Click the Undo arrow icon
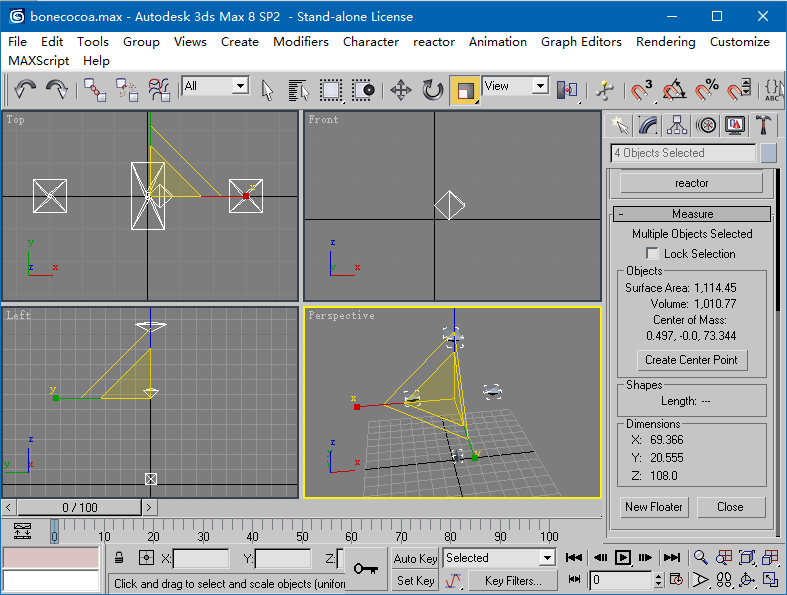Image resolution: width=787 pixels, height=595 pixels. 25,90
